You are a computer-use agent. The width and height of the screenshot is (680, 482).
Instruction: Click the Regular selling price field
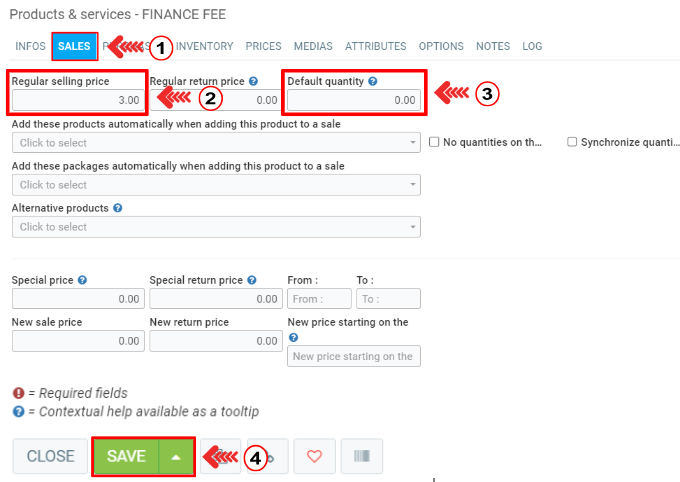pos(78,100)
